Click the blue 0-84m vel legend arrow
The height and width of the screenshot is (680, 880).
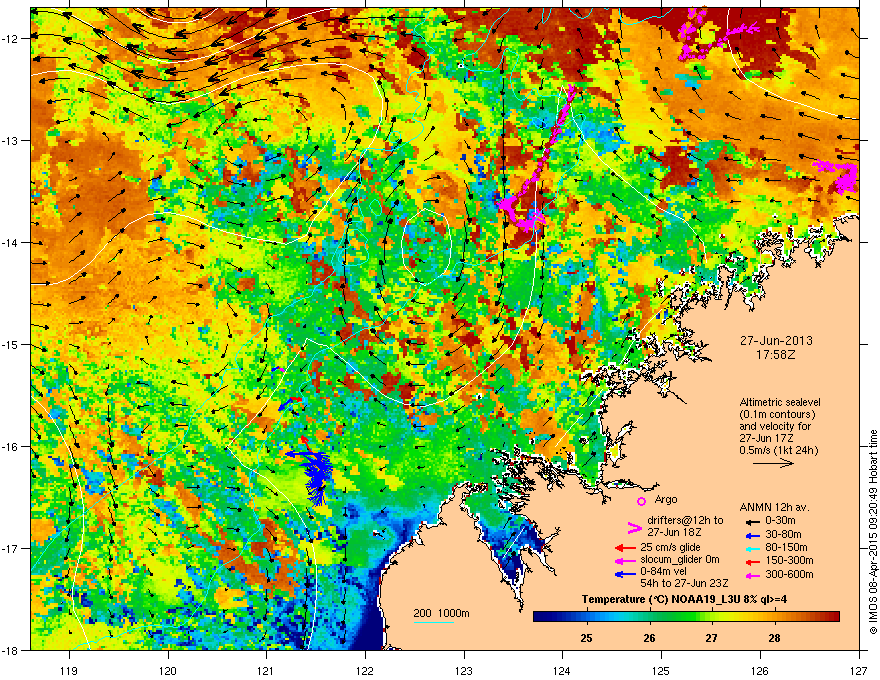click(625, 574)
